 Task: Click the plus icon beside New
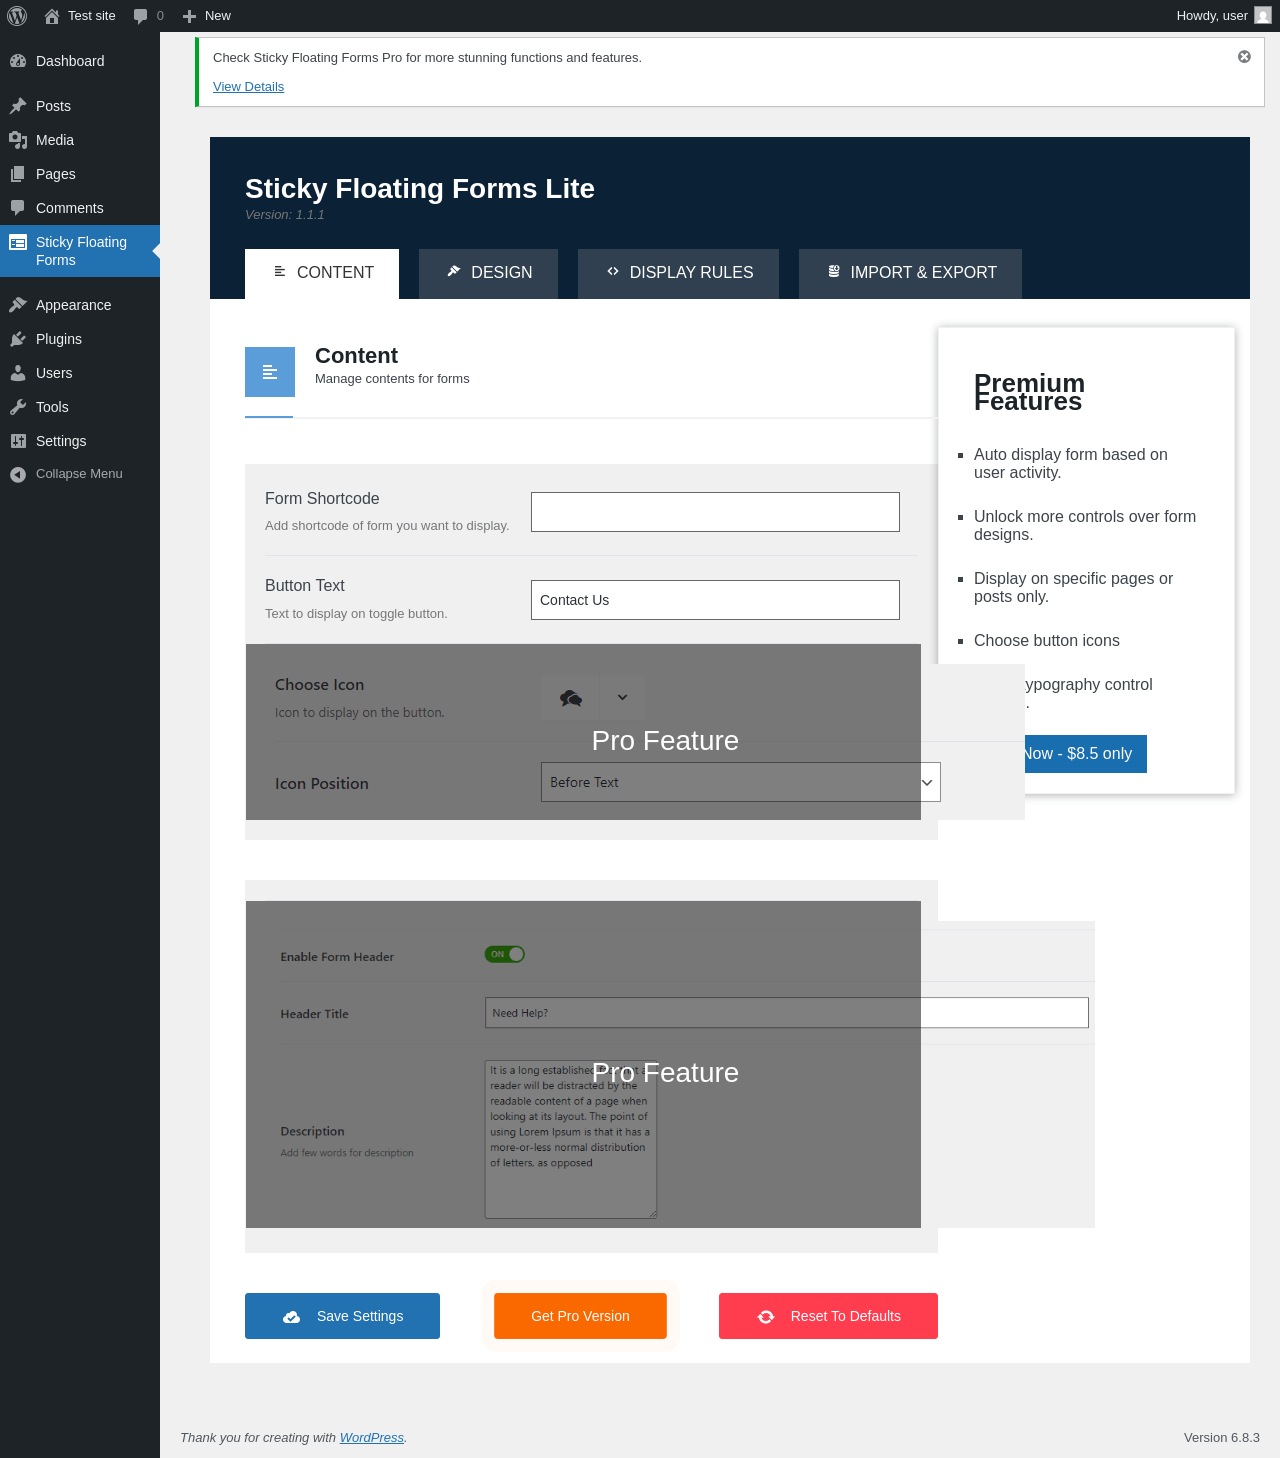tap(189, 16)
